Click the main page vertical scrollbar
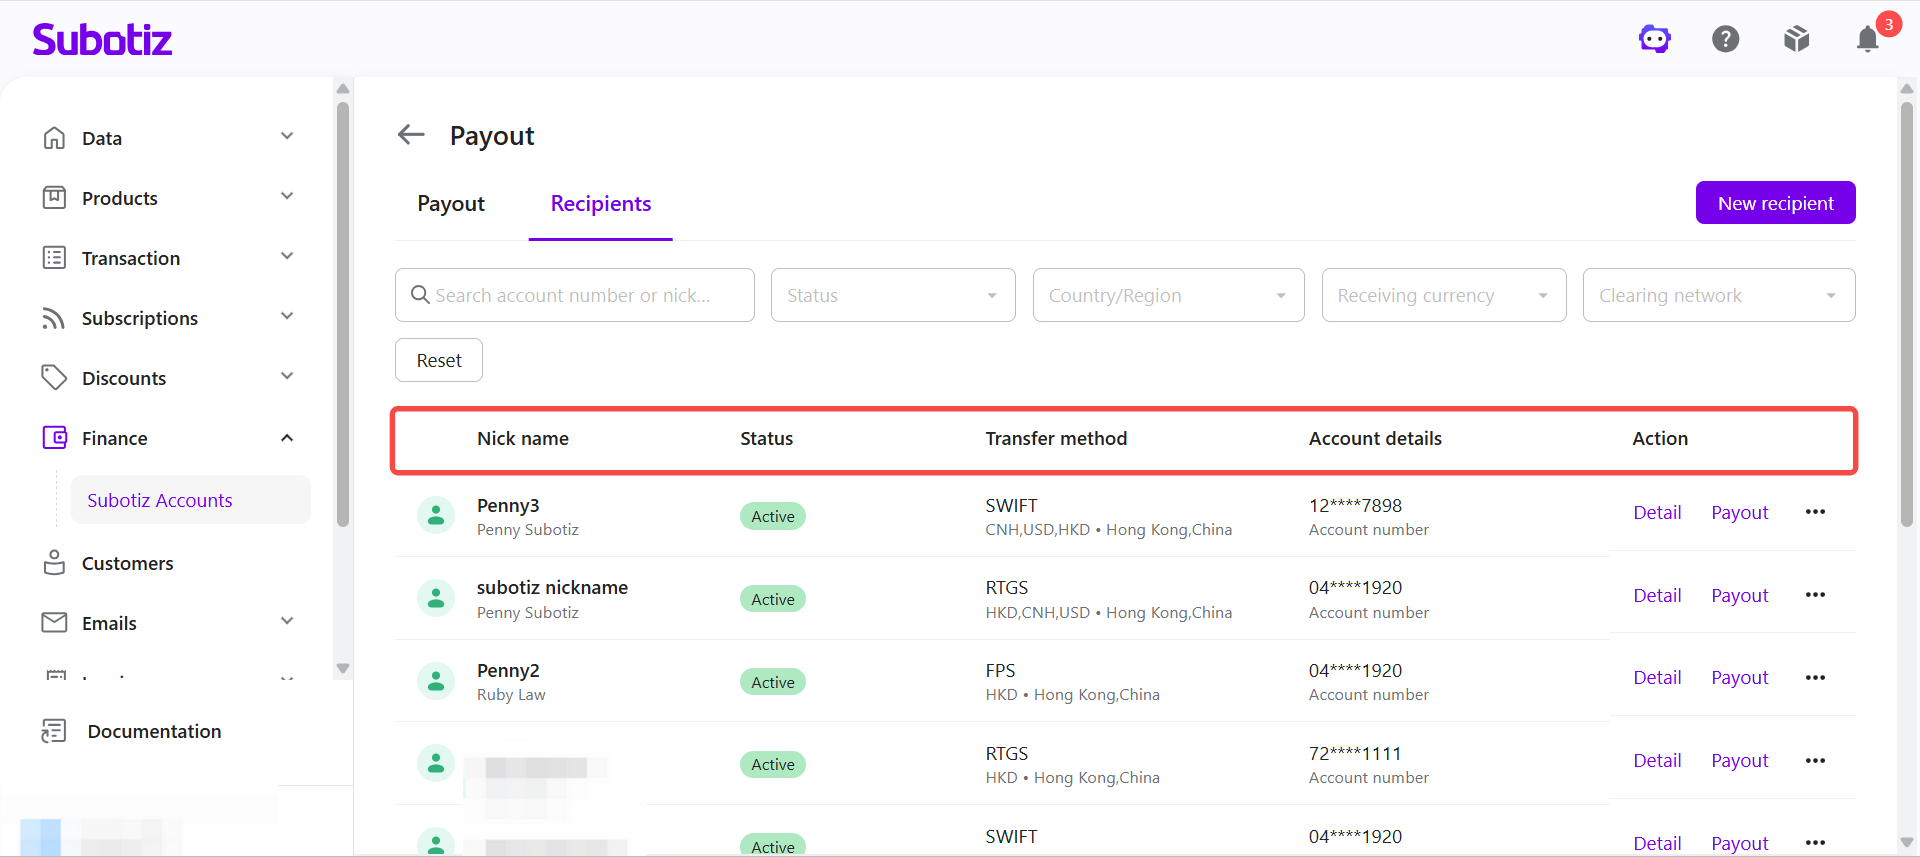The width and height of the screenshot is (1920, 857). click(x=1907, y=313)
